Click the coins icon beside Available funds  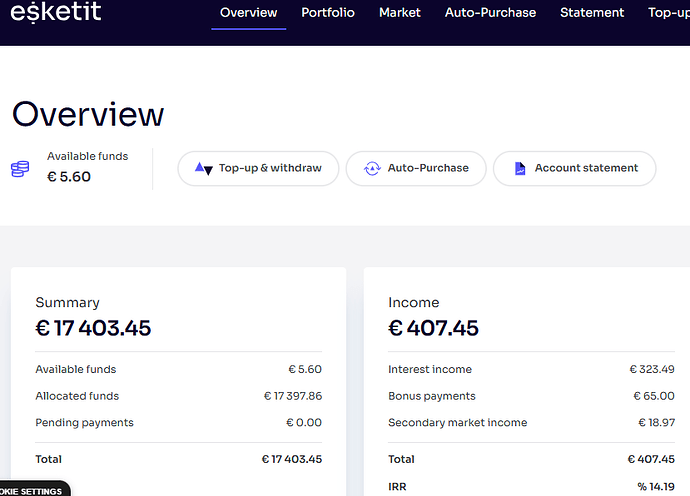pyautogui.click(x=20, y=169)
